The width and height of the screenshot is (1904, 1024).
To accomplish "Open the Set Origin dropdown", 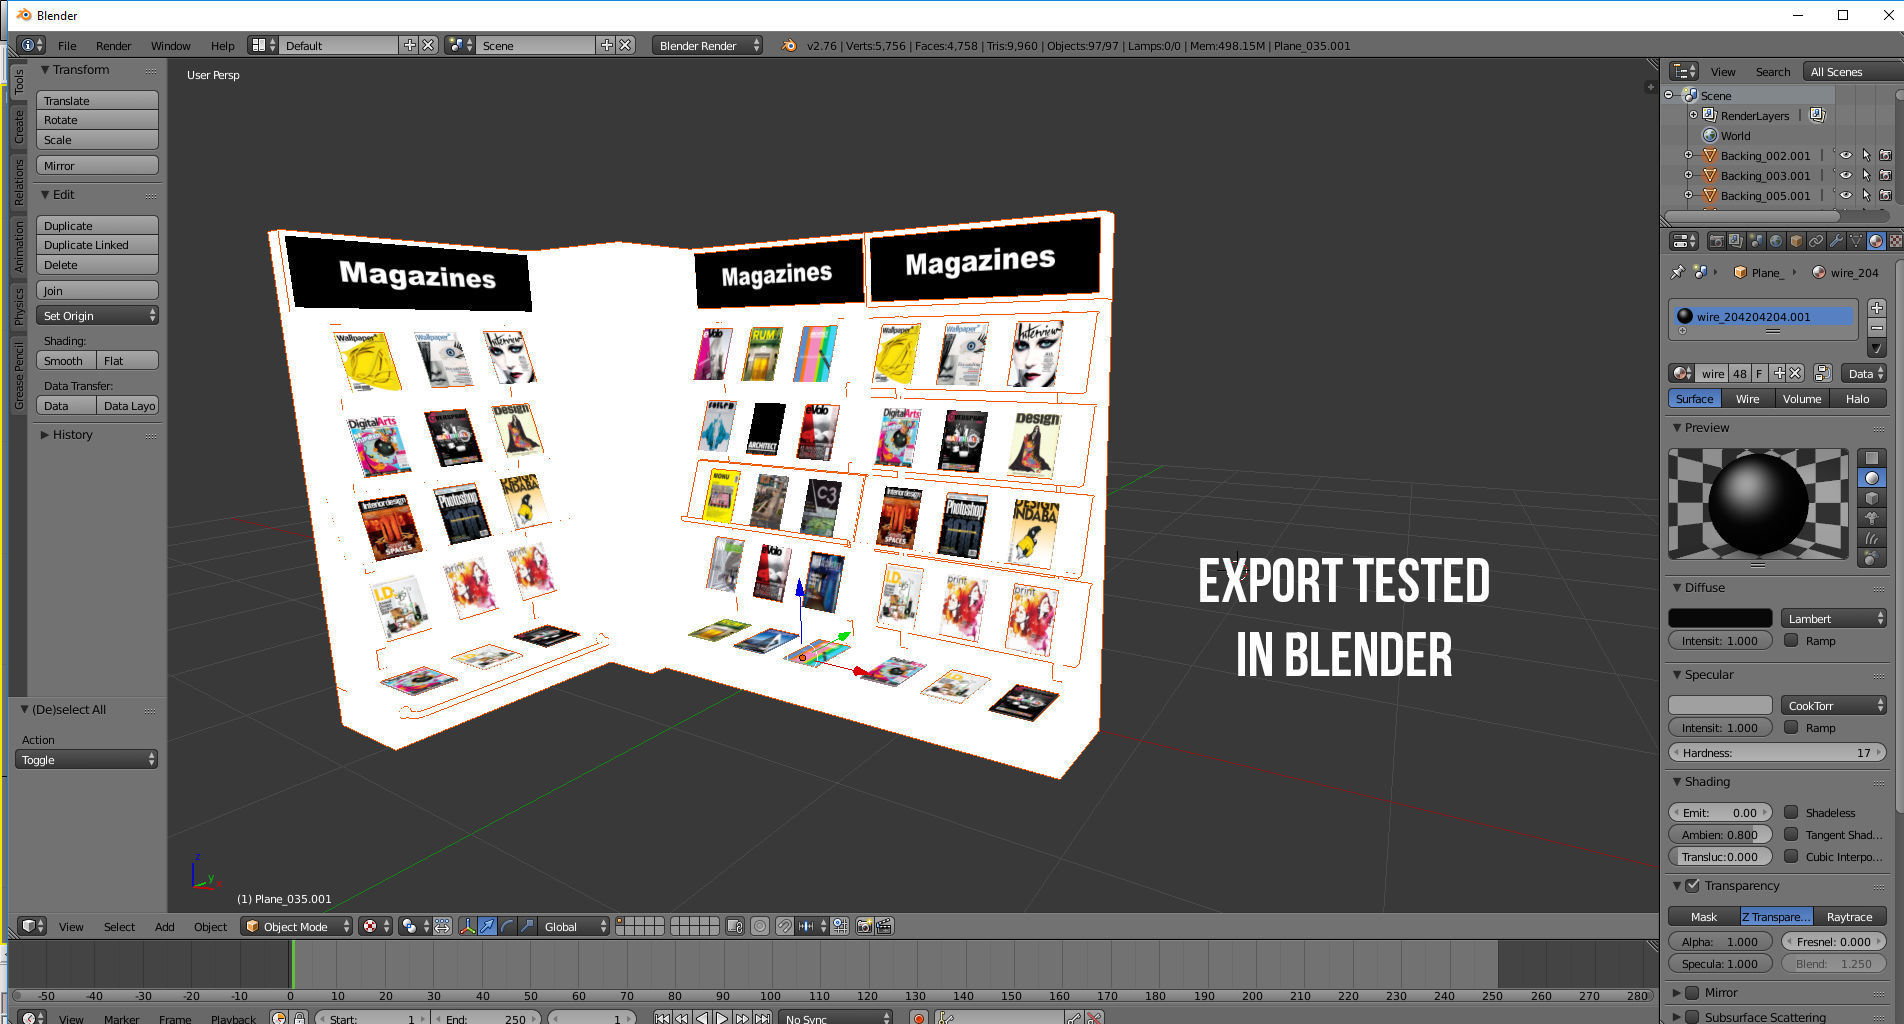I will pos(97,315).
